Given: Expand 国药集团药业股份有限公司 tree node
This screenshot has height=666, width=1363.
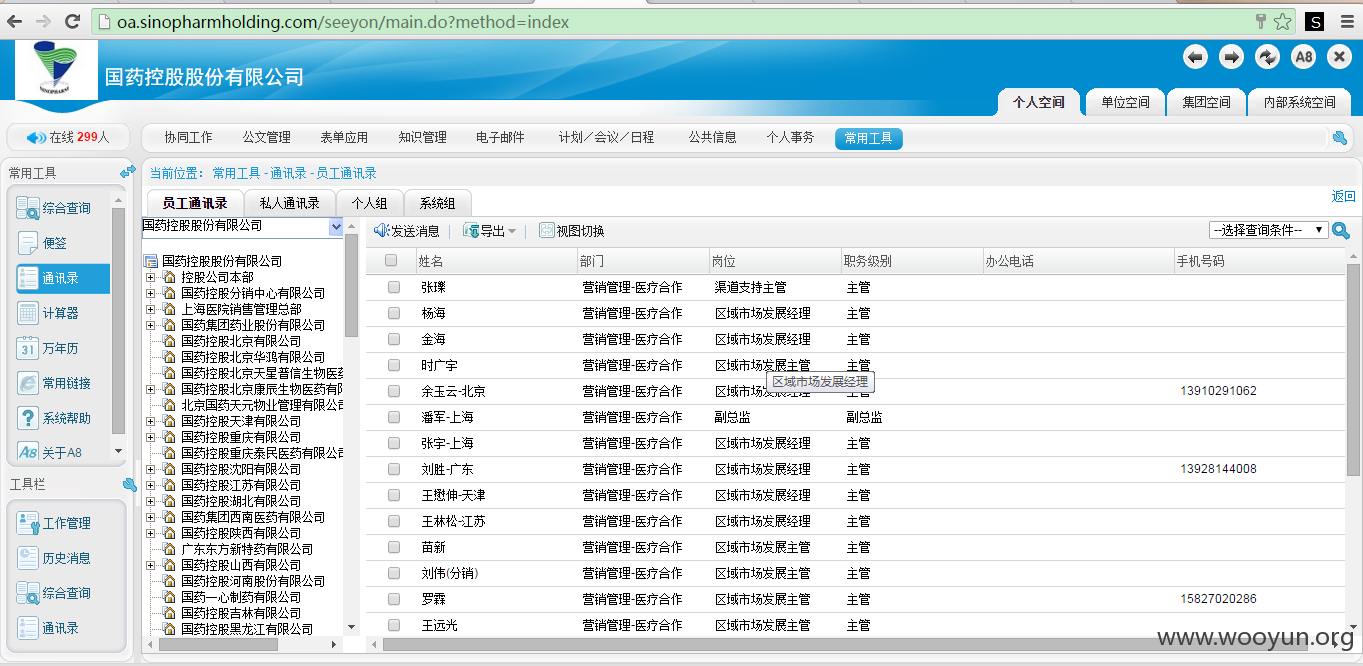Looking at the screenshot, I should [x=150, y=325].
